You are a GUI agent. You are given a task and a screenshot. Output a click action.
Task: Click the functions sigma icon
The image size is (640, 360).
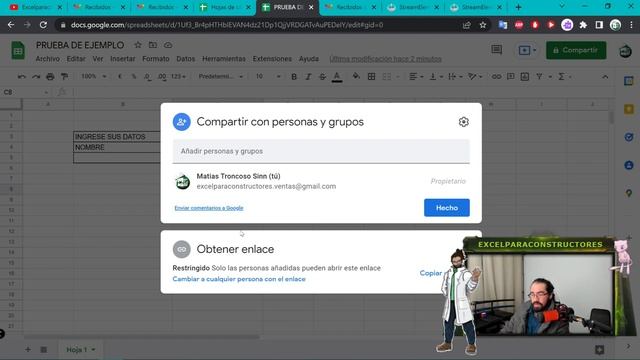[561, 76]
